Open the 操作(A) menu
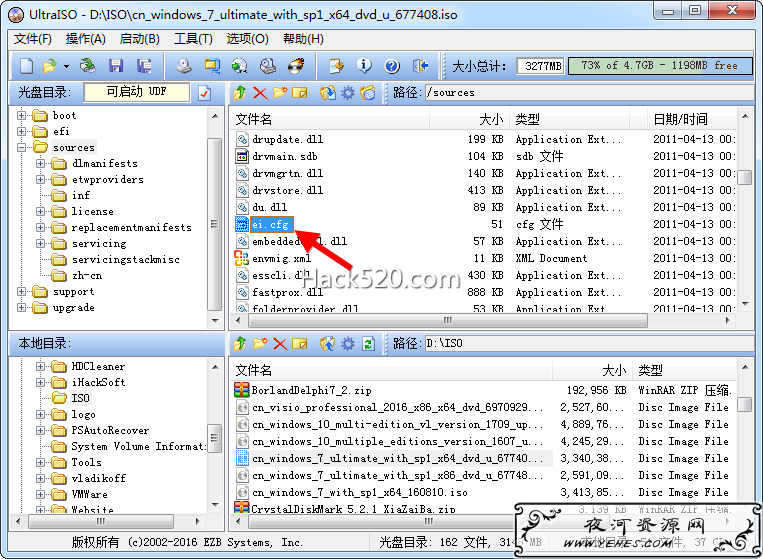Viewport: 763px width, 559px height. pyautogui.click(x=86, y=39)
